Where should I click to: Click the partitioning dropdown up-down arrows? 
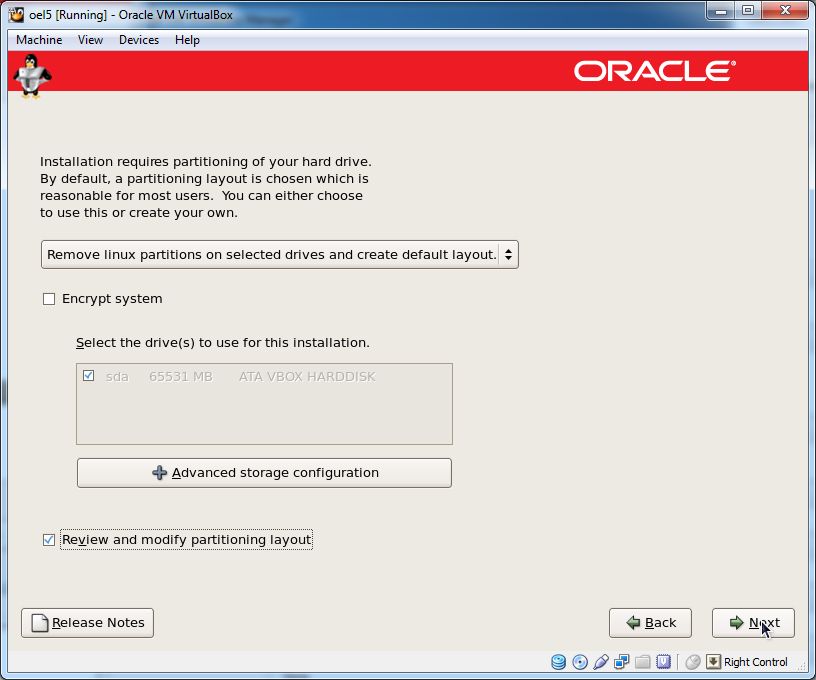(x=508, y=254)
